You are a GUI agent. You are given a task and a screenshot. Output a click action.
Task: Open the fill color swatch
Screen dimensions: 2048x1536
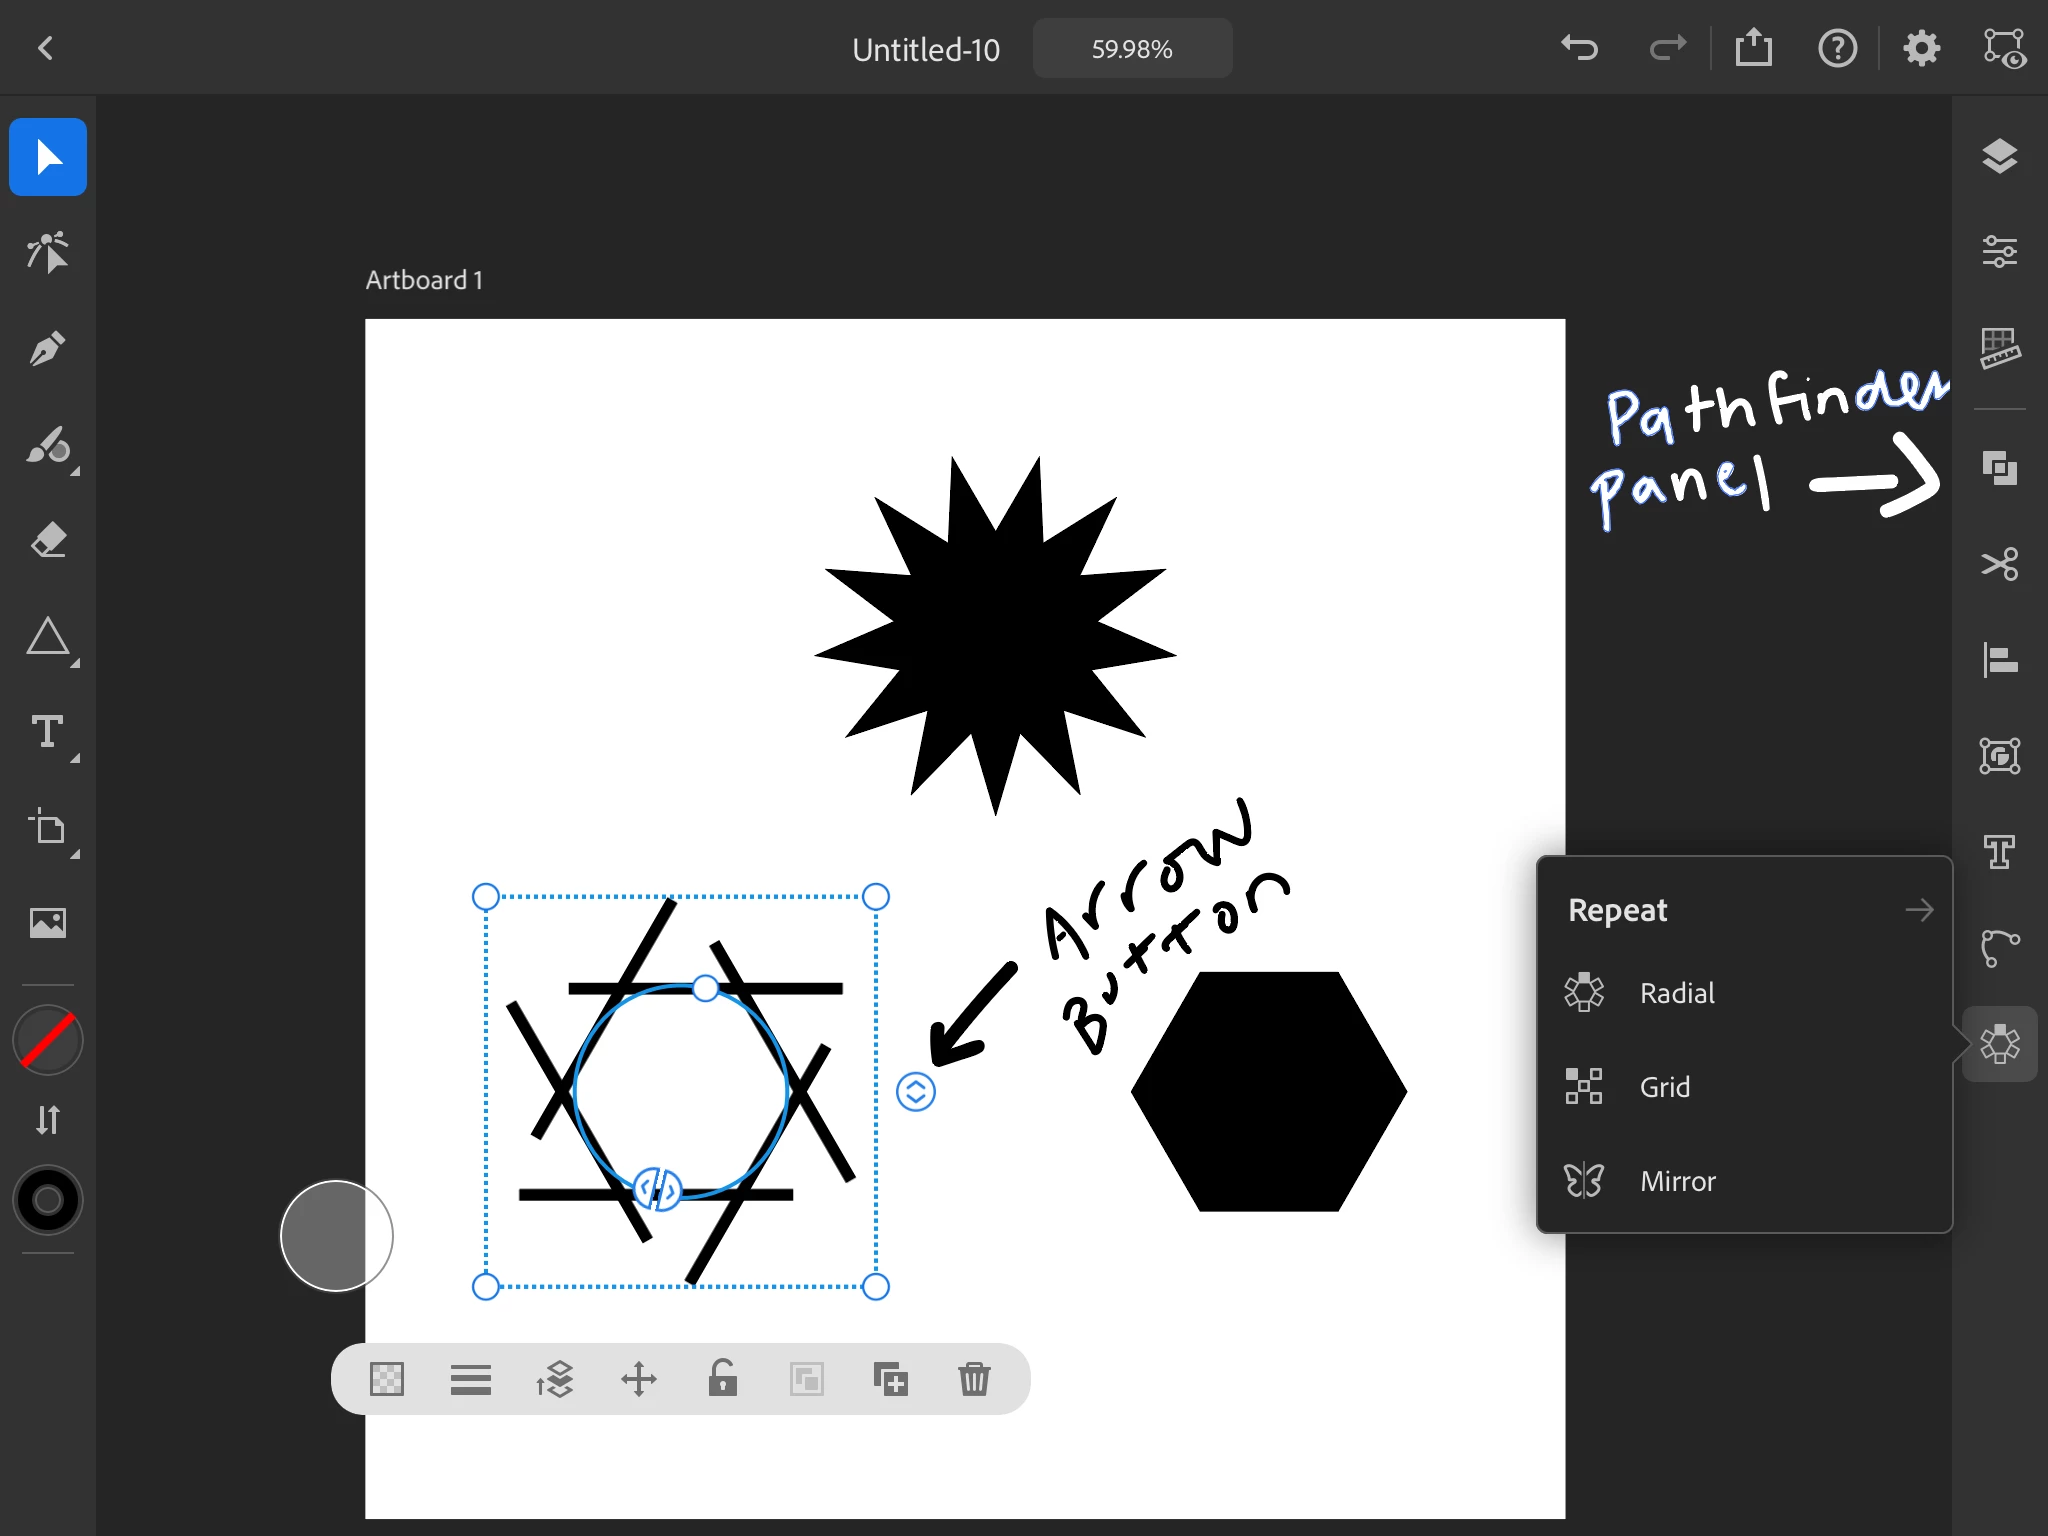[x=47, y=1040]
